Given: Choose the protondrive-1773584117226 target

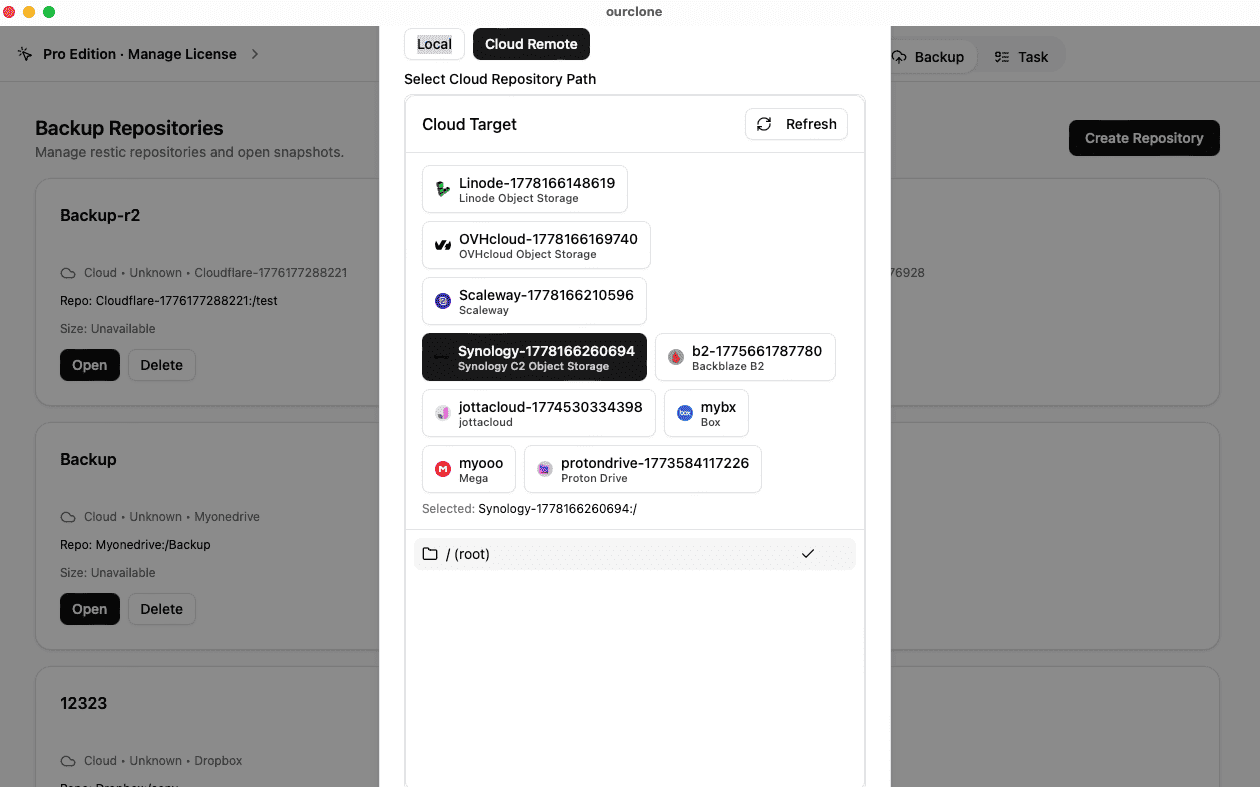Looking at the screenshot, I should pyautogui.click(x=643, y=469).
